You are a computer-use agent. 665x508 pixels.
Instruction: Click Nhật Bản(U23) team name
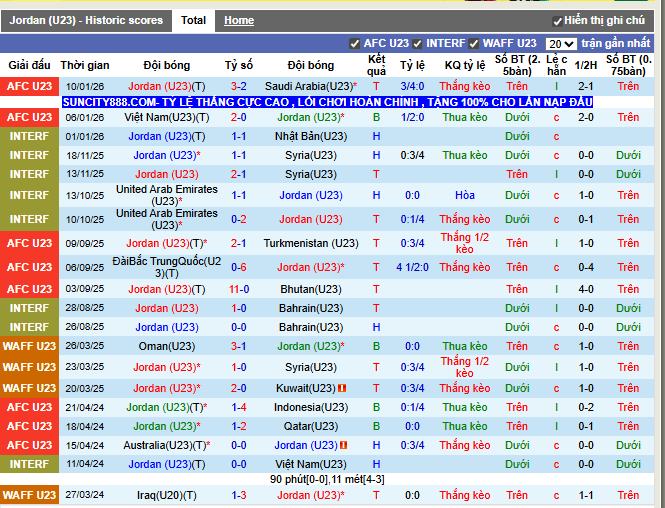coord(311,137)
